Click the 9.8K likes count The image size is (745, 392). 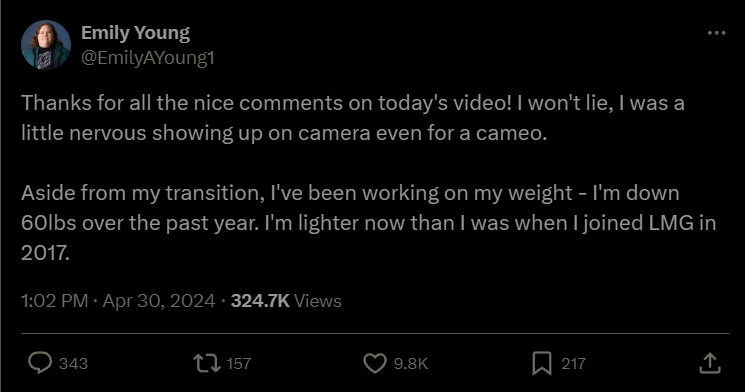(411, 363)
